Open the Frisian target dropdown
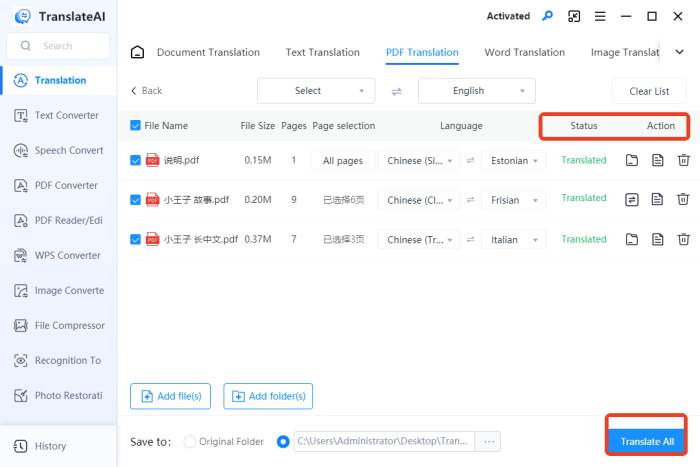Image resolution: width=700 pixels, height=467 pixels. (x=513, y=200)
